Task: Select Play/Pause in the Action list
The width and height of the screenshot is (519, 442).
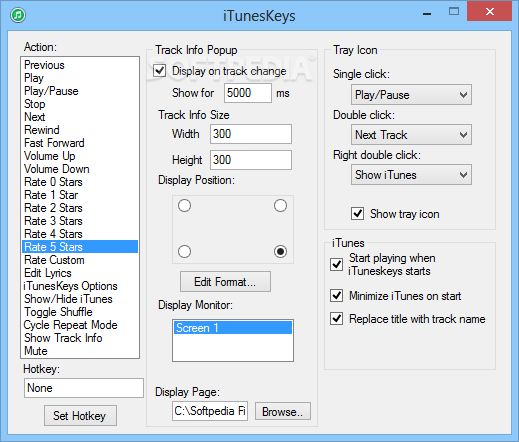Action: pos(80,91)
